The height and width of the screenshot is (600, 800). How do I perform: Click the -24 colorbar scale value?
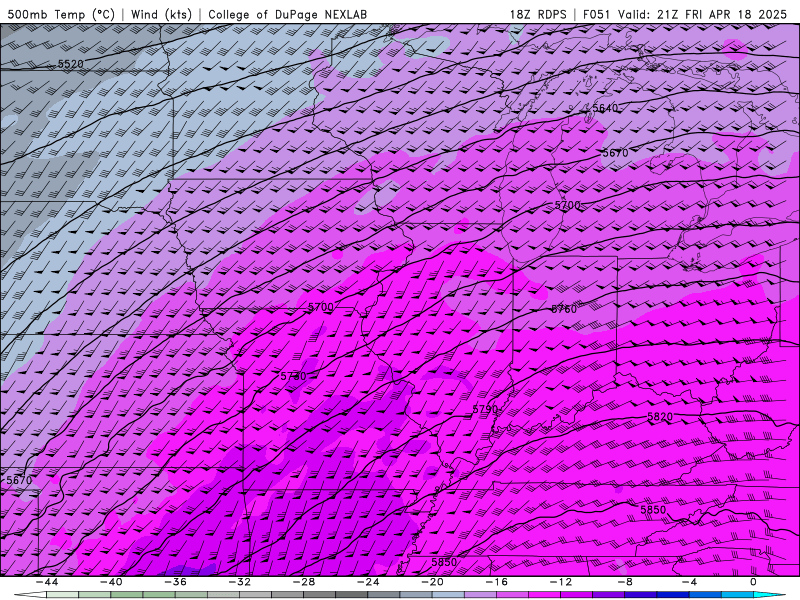368,582
